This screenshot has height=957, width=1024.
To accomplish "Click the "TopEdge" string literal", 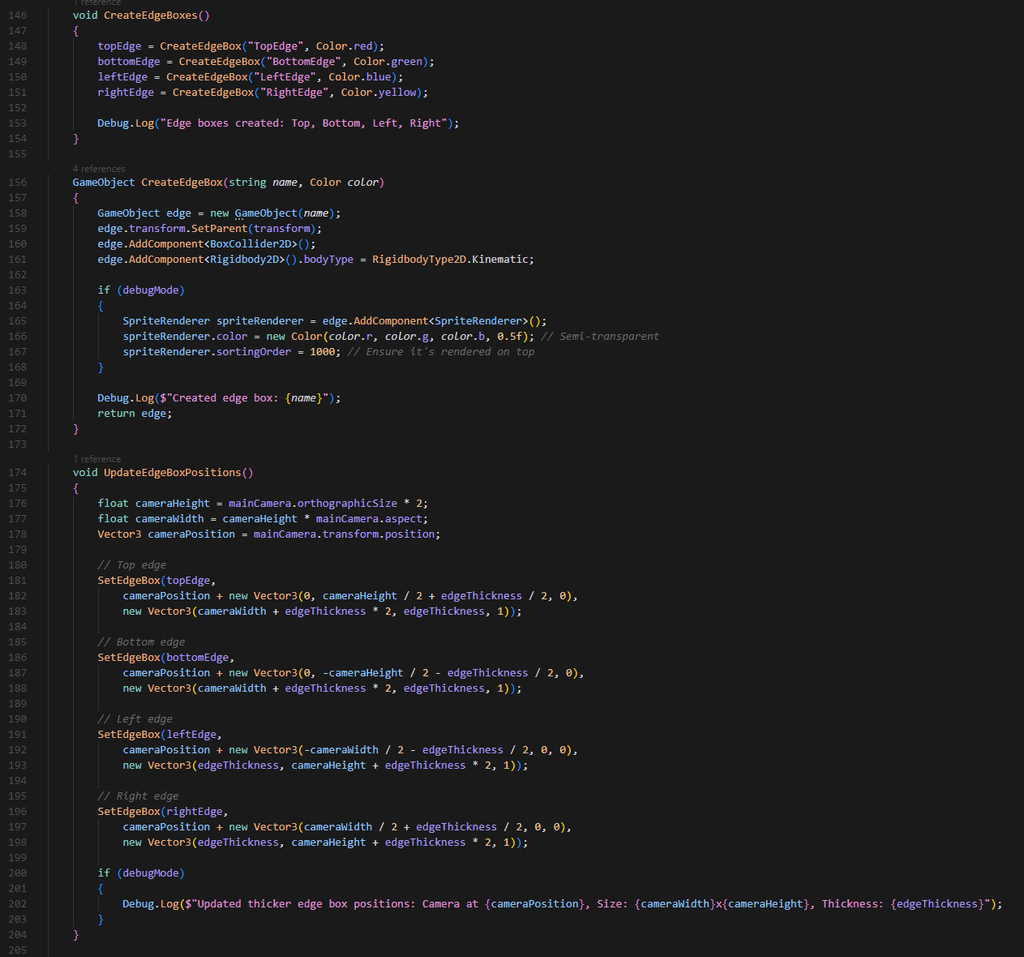I will 275,46.
